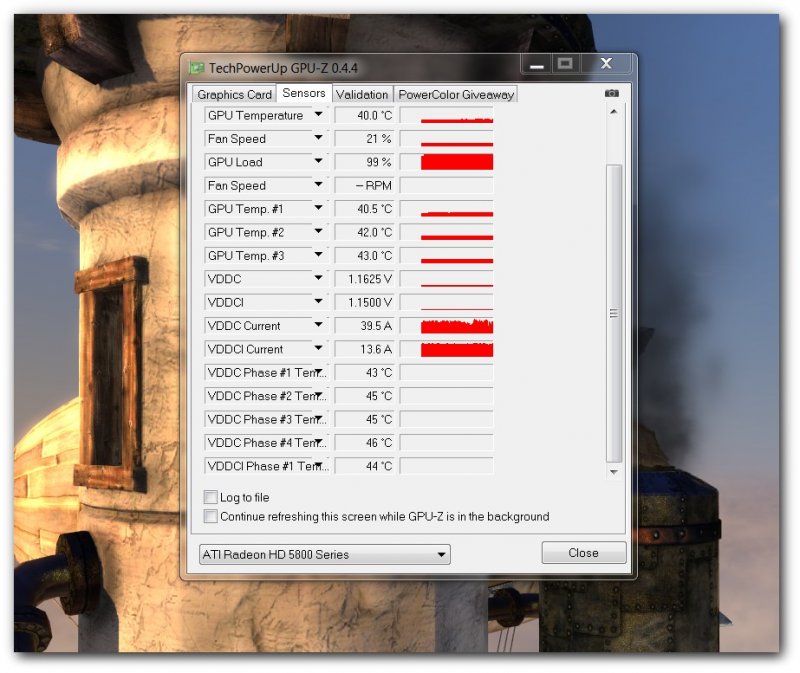
Task: Enable the Log to file checkbox
Action: tap(210, 497)
